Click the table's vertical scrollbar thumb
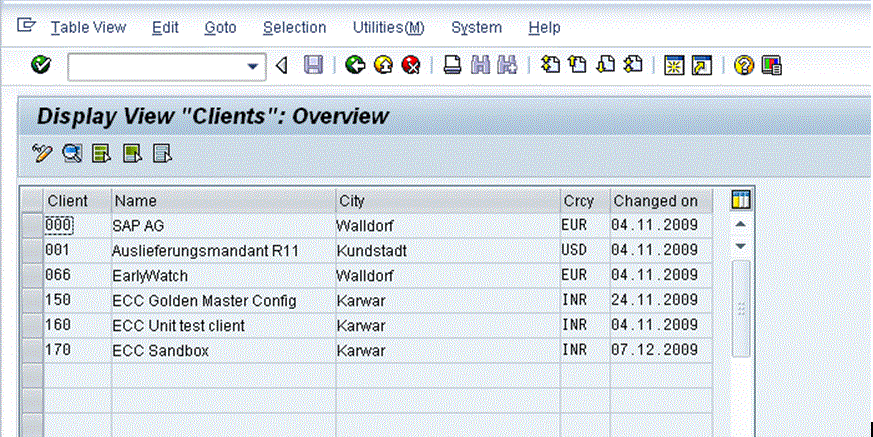This screenshot has height=437, width=873. tap(741, 308)
